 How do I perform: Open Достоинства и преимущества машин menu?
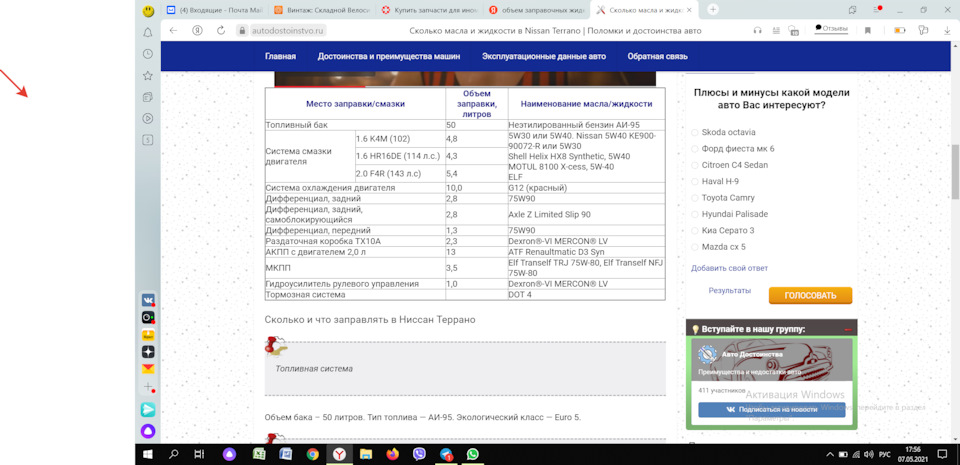389,56
